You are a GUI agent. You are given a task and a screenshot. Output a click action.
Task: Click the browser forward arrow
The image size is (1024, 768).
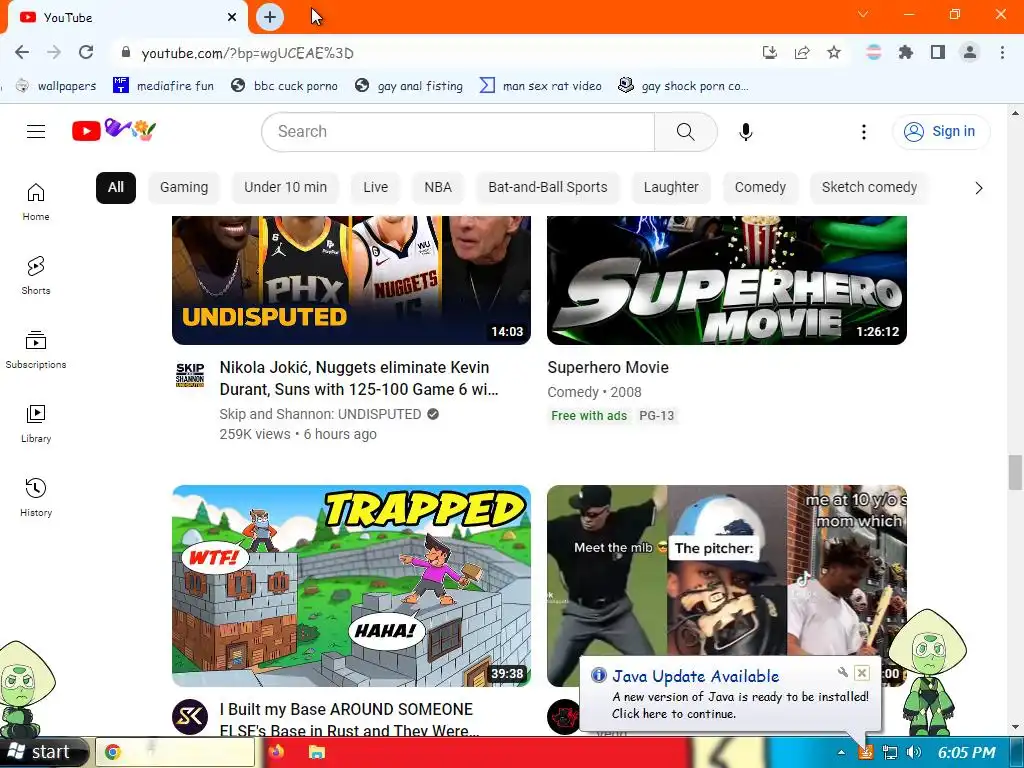(54, 52)
